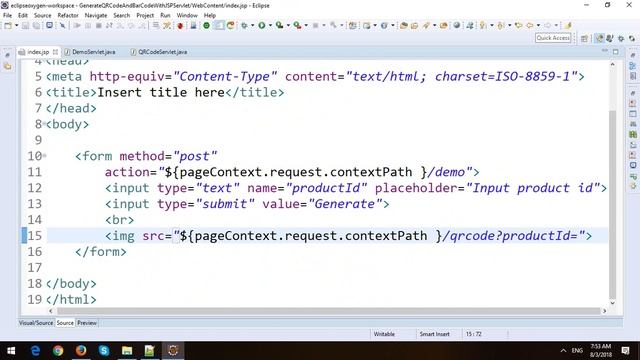The width and height of the screenshot is (640, 360).
Task: Click the Resume debug icon
Action: click(77, 26)
